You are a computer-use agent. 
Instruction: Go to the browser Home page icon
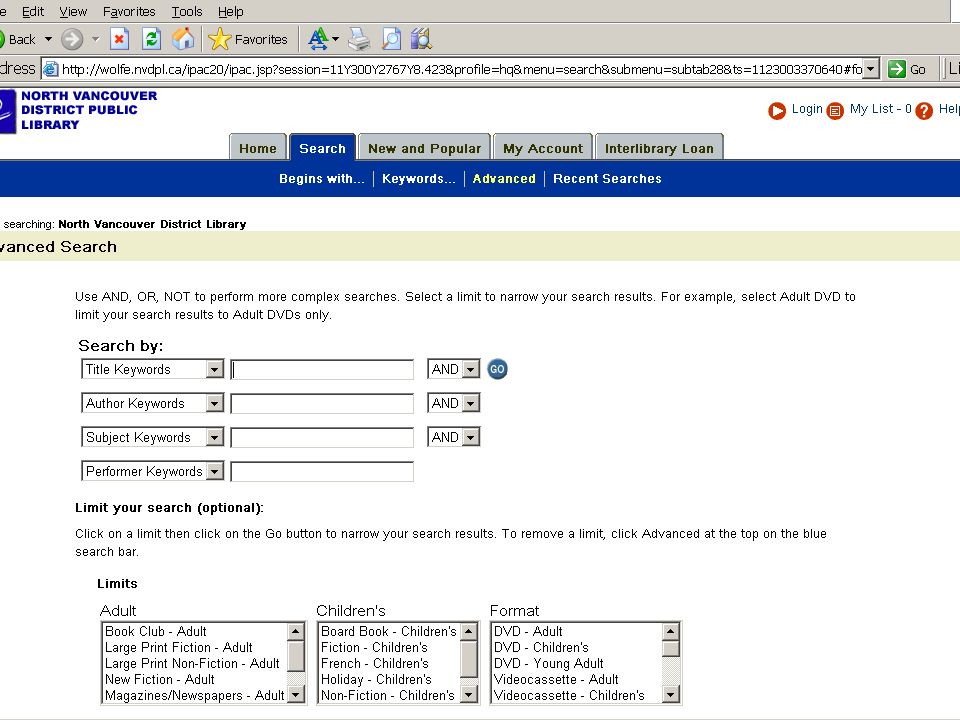coord(183,39)
